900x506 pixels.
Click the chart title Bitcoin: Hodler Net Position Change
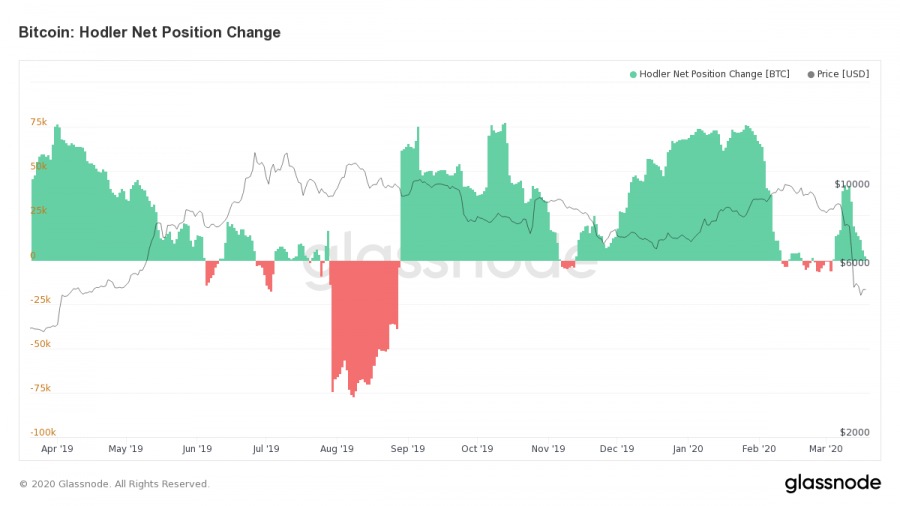pyautogui.click(x=150, y=32)
